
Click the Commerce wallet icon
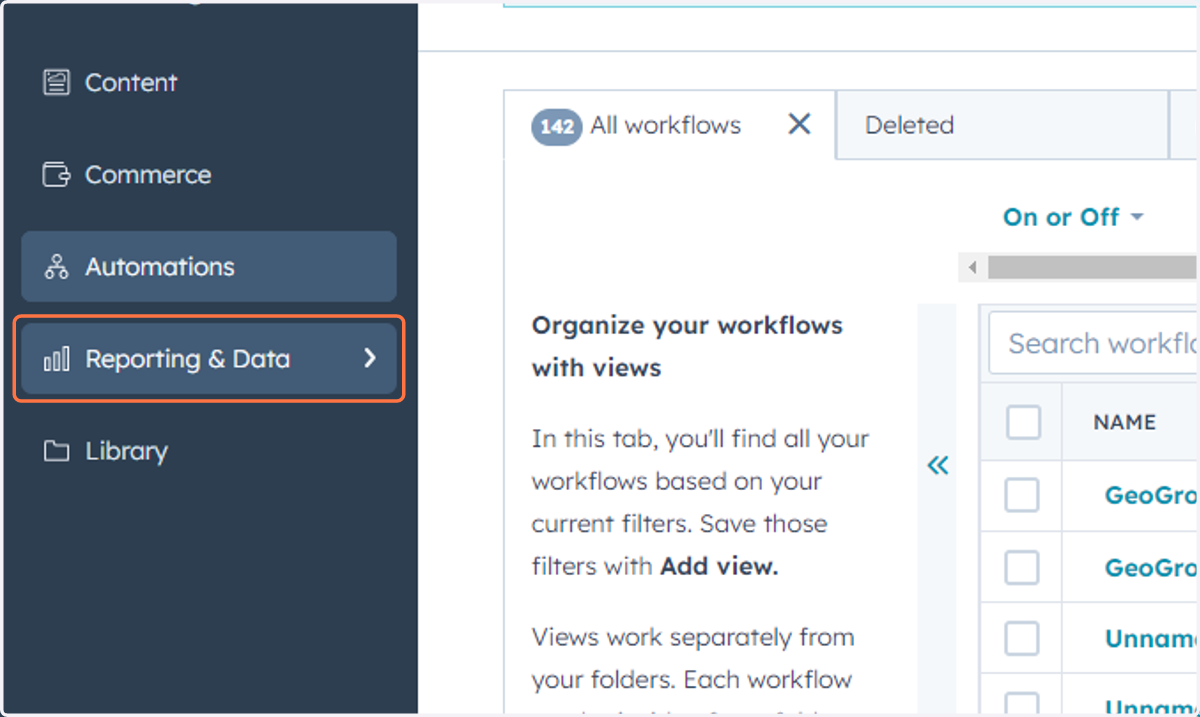(x=57, y=174)
